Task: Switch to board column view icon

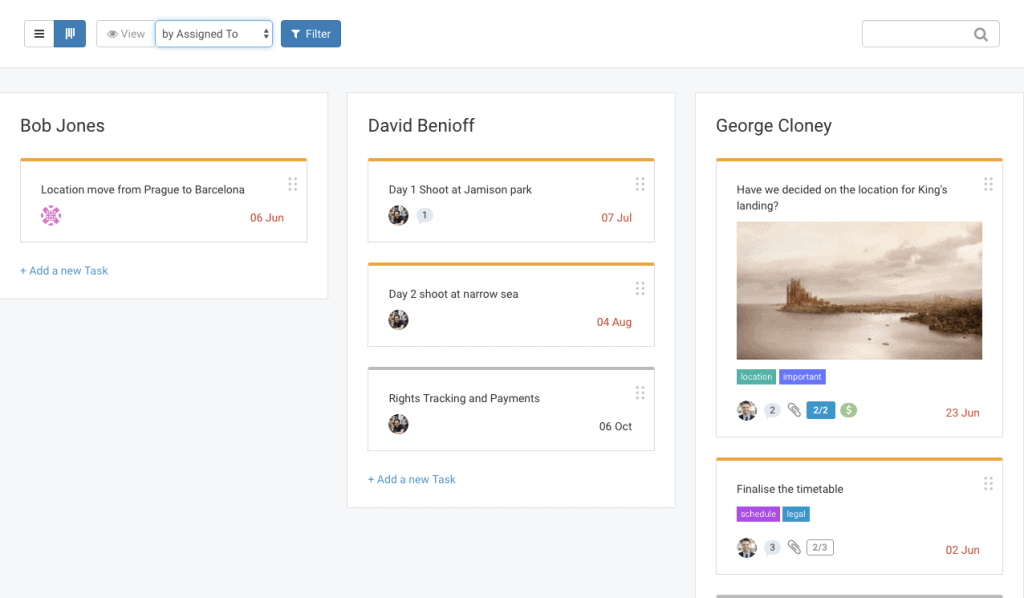Action: click(x=70, y=34)
